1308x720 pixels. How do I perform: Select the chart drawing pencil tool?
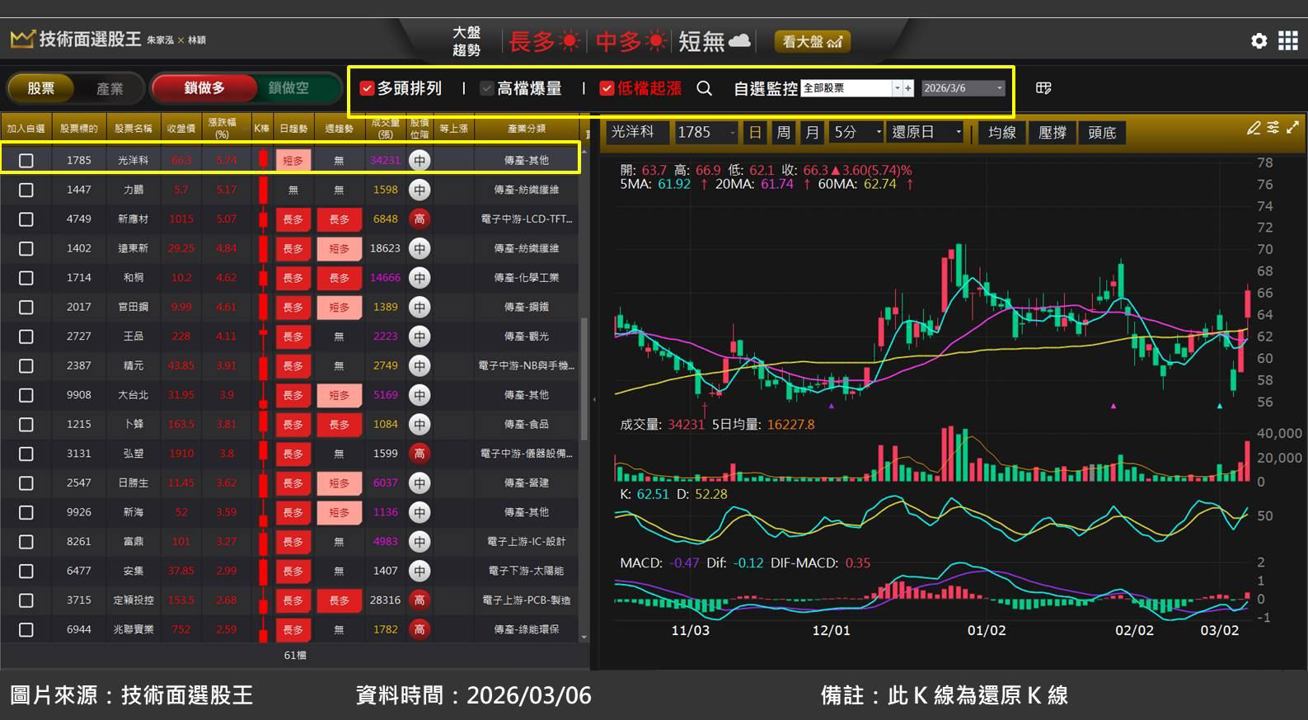click(x=1254, y=128)
